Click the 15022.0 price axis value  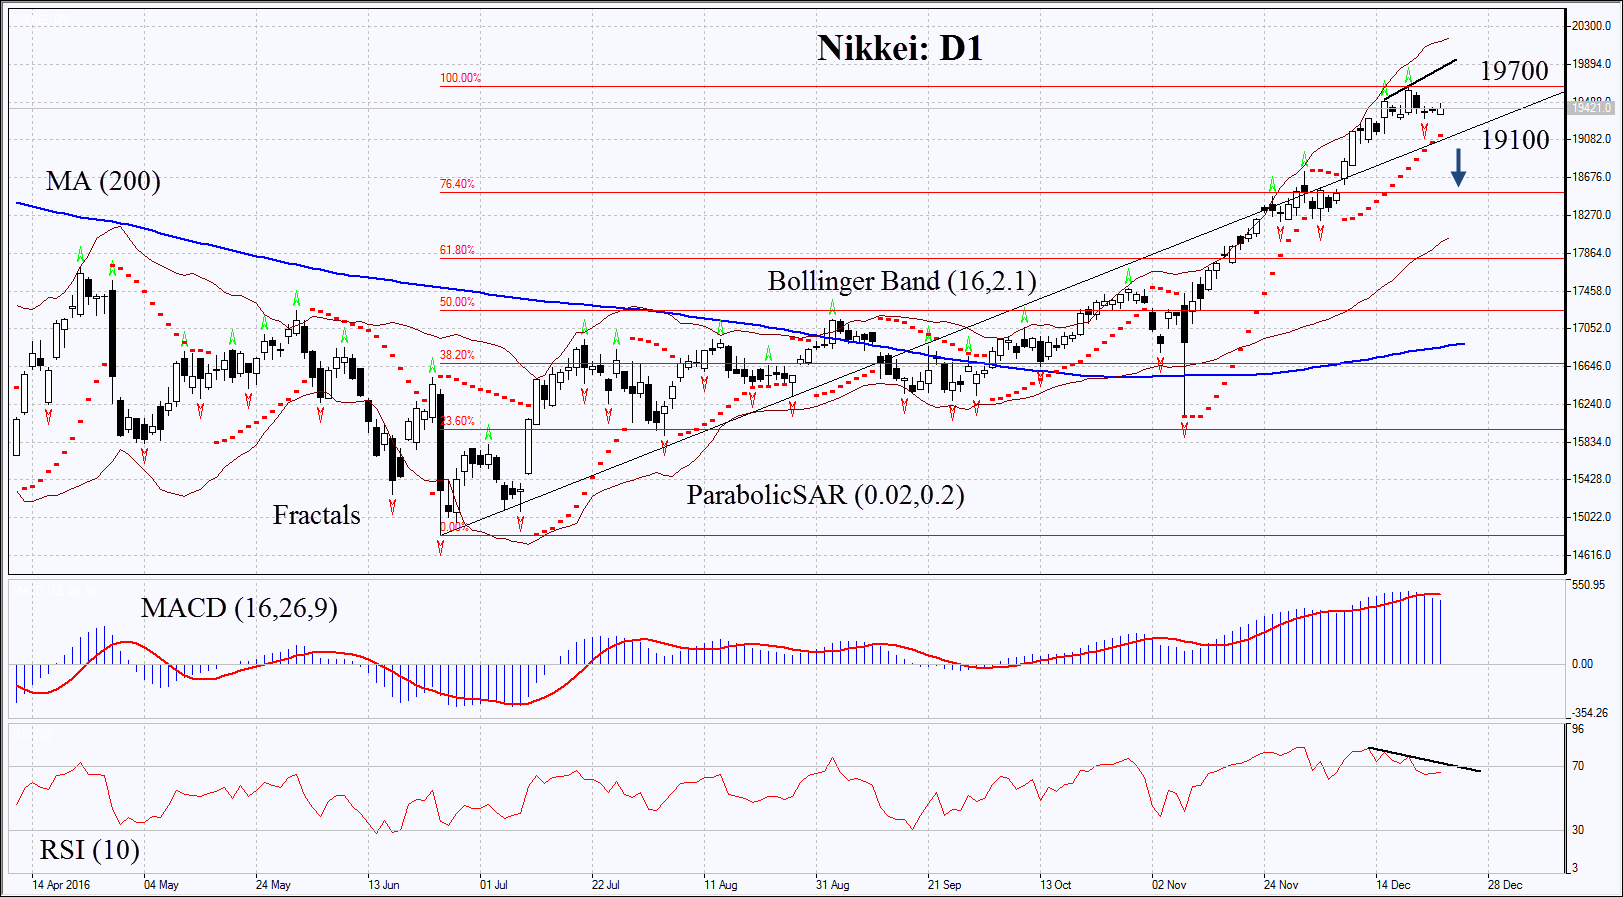click(x=1591, y=517)
